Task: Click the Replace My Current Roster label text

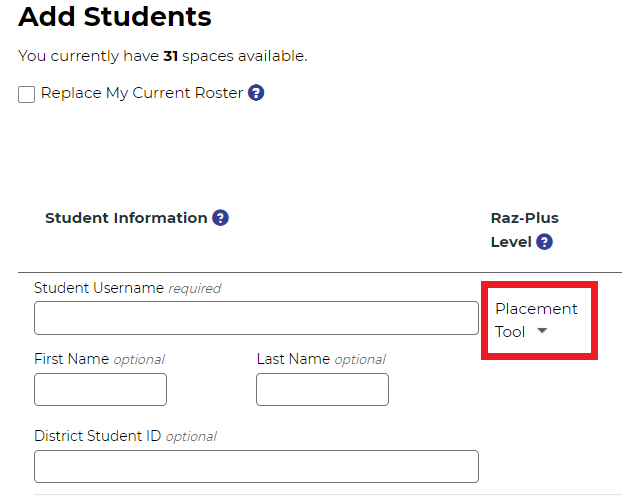Action: pyautogui.click(x=142, y=93)
